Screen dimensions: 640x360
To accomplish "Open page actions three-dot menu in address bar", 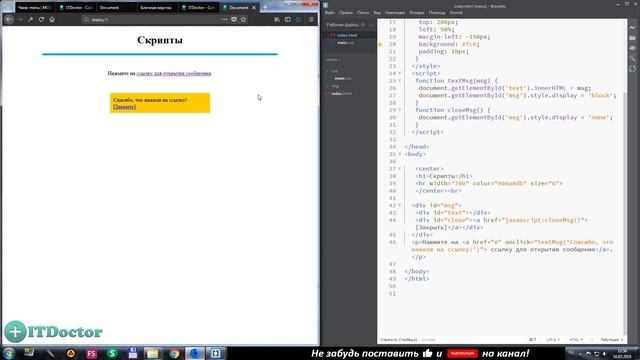I will pyautogui.click(x=224, y=19).
